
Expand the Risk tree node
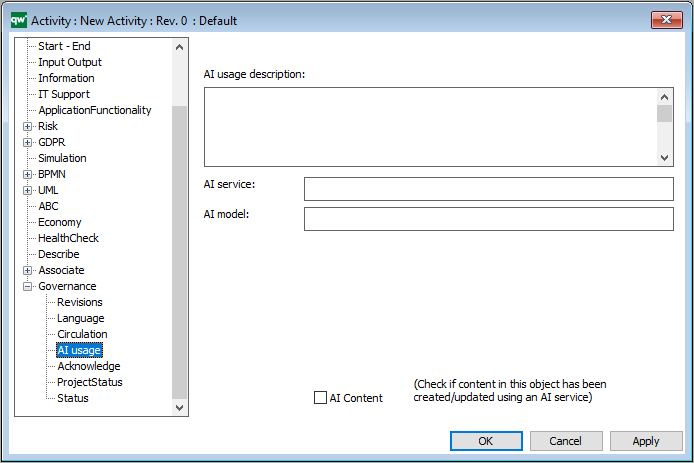coord(27,127)
